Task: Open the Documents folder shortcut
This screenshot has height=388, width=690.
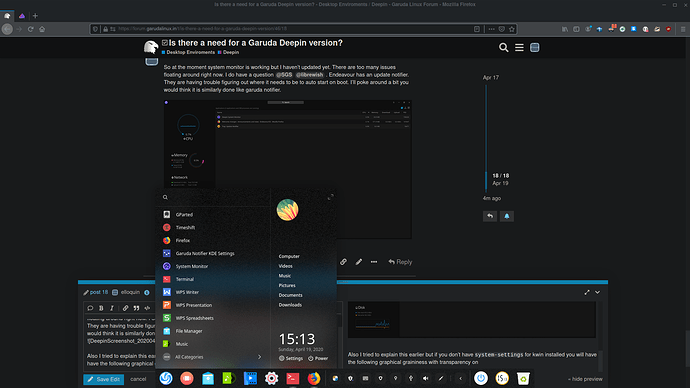Action: [x=290, y=295]
